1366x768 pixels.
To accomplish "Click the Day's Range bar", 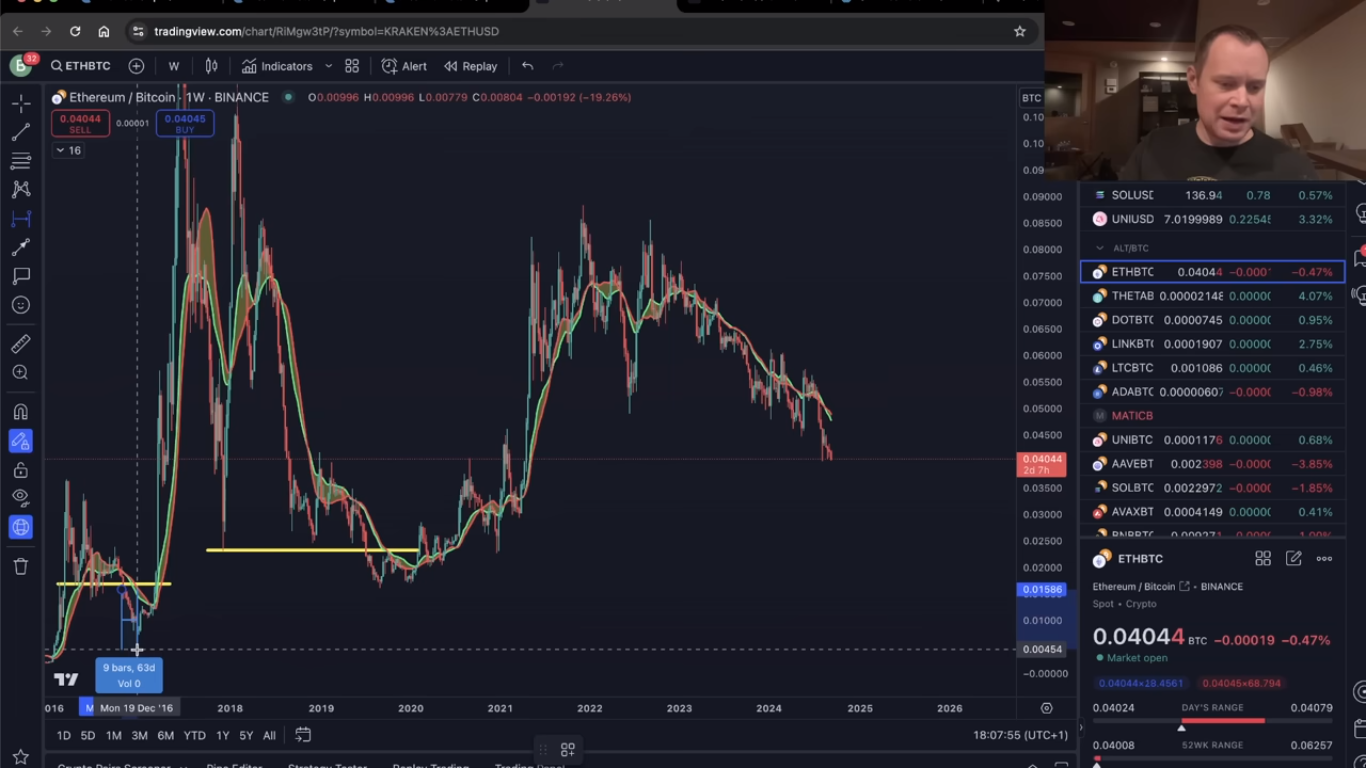I will (1212, 720).
